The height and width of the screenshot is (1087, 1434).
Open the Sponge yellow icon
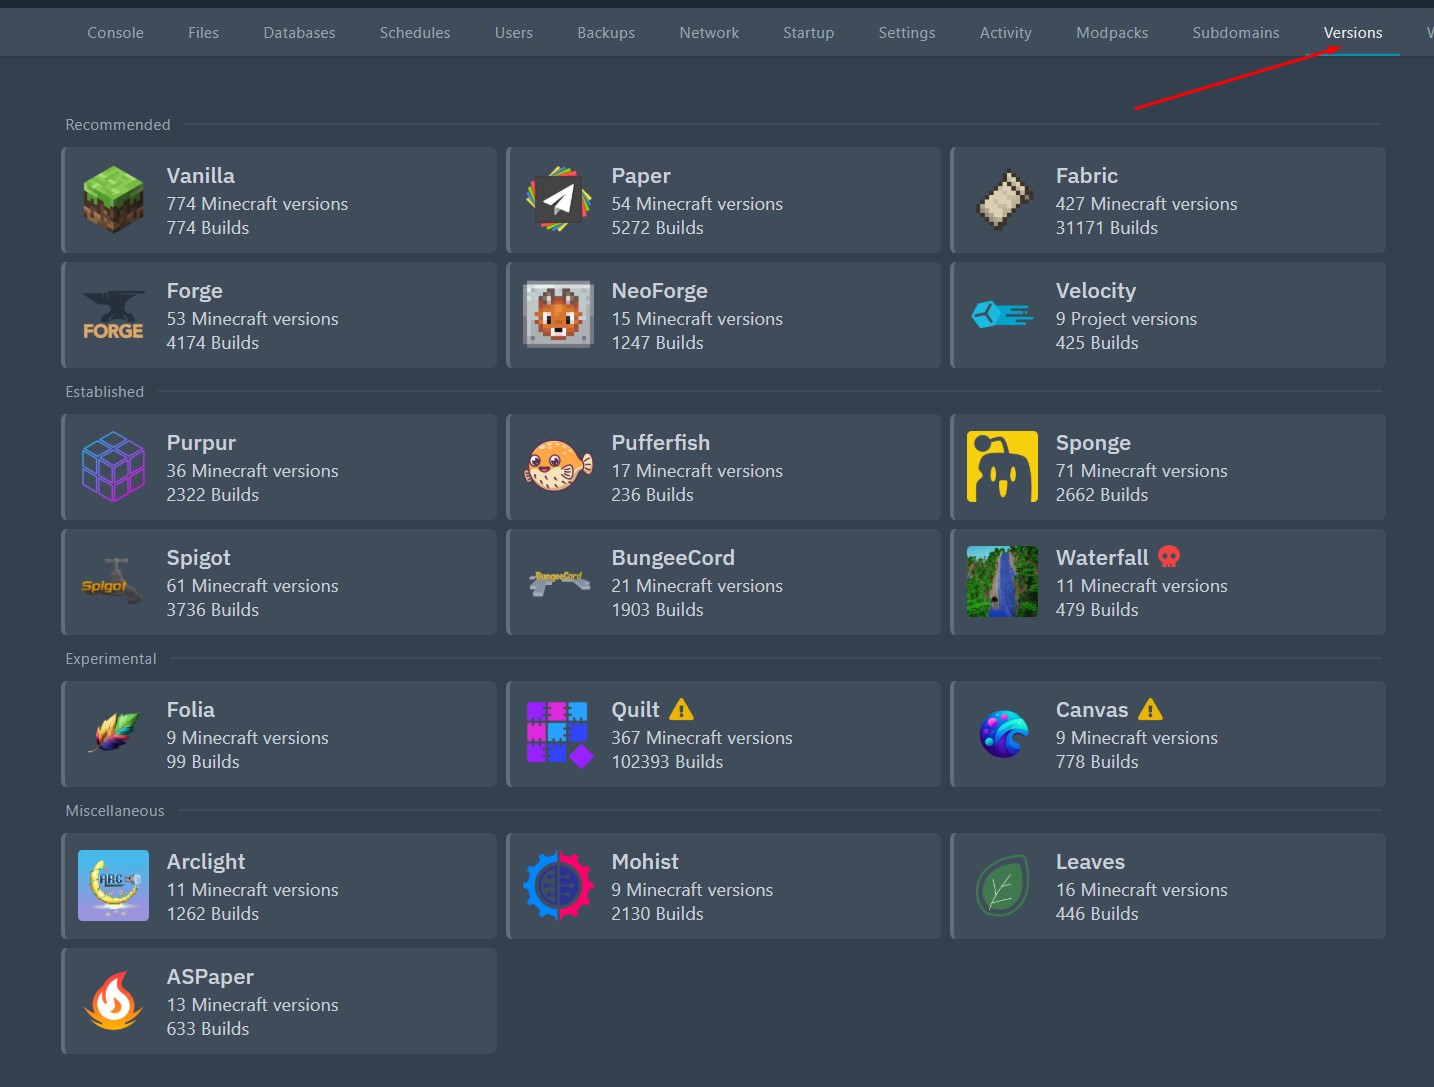tap(1002, 467)
